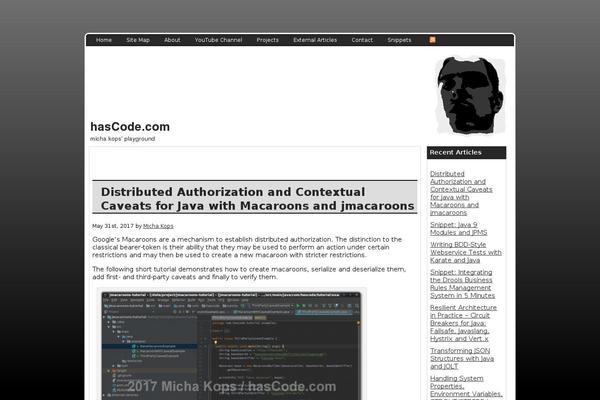The width and height of the screenshot is (600, 400).
Task: Open External Articles page
Action: pos(315,40)
